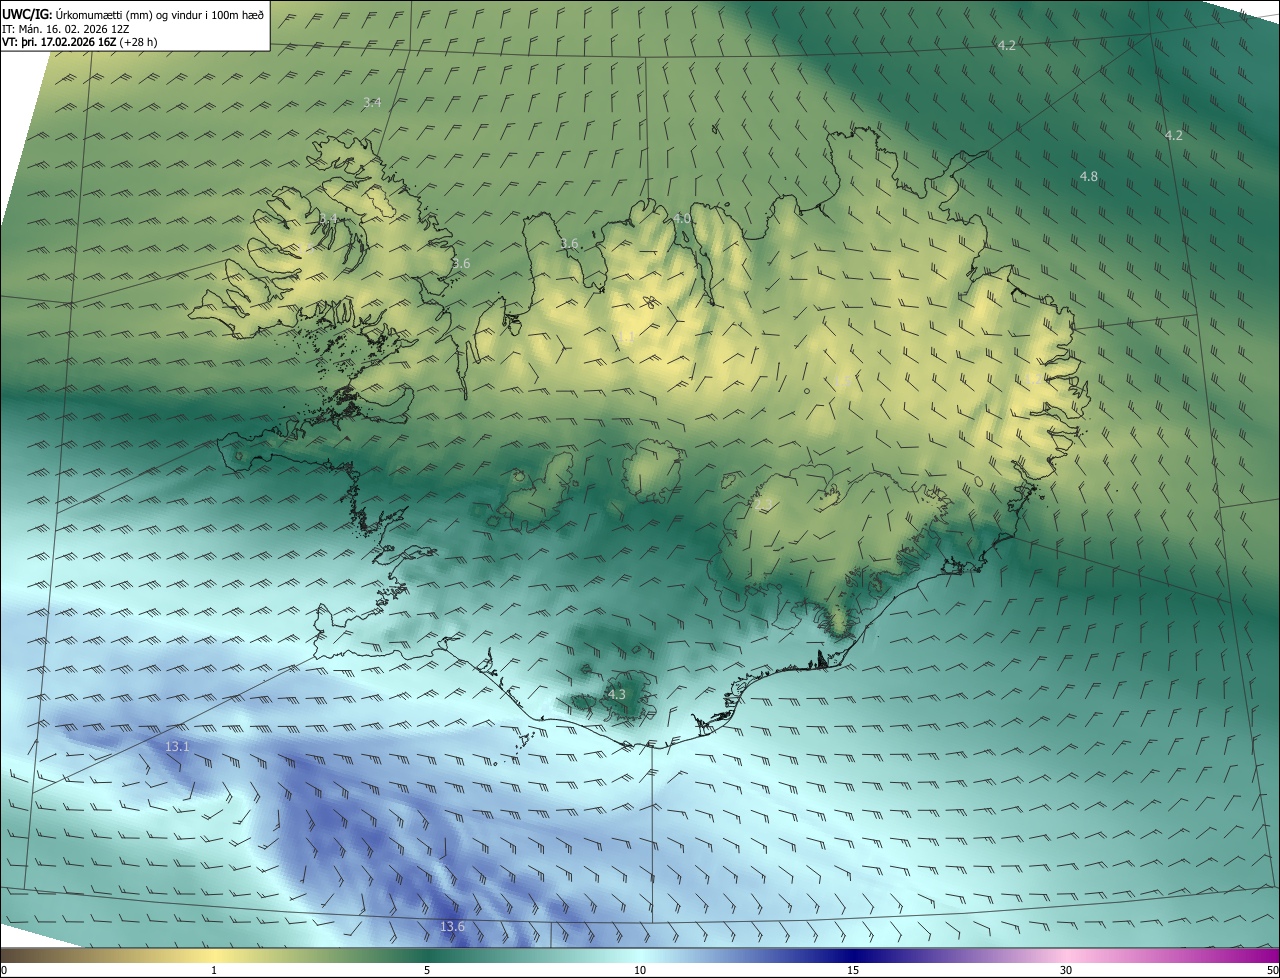Click the 10 tick on the color scale
The width and height of the screenshot is (1280, 978).
(x=640, y=970)
